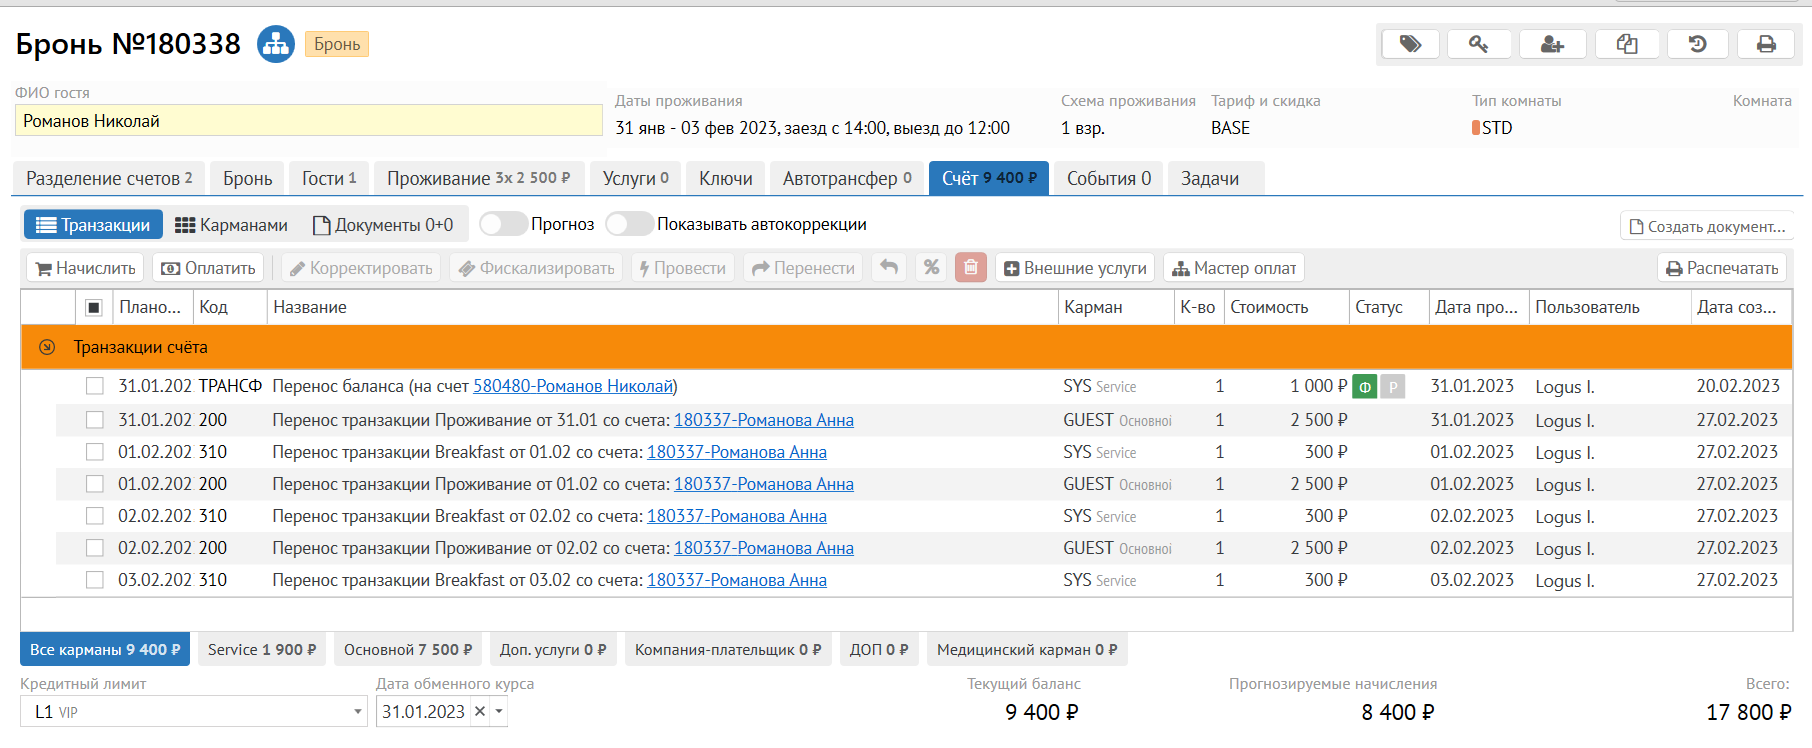1812x748 pixels.
Task: Expand the Кредитный лимит dropdown
Action: click(357, 712)
